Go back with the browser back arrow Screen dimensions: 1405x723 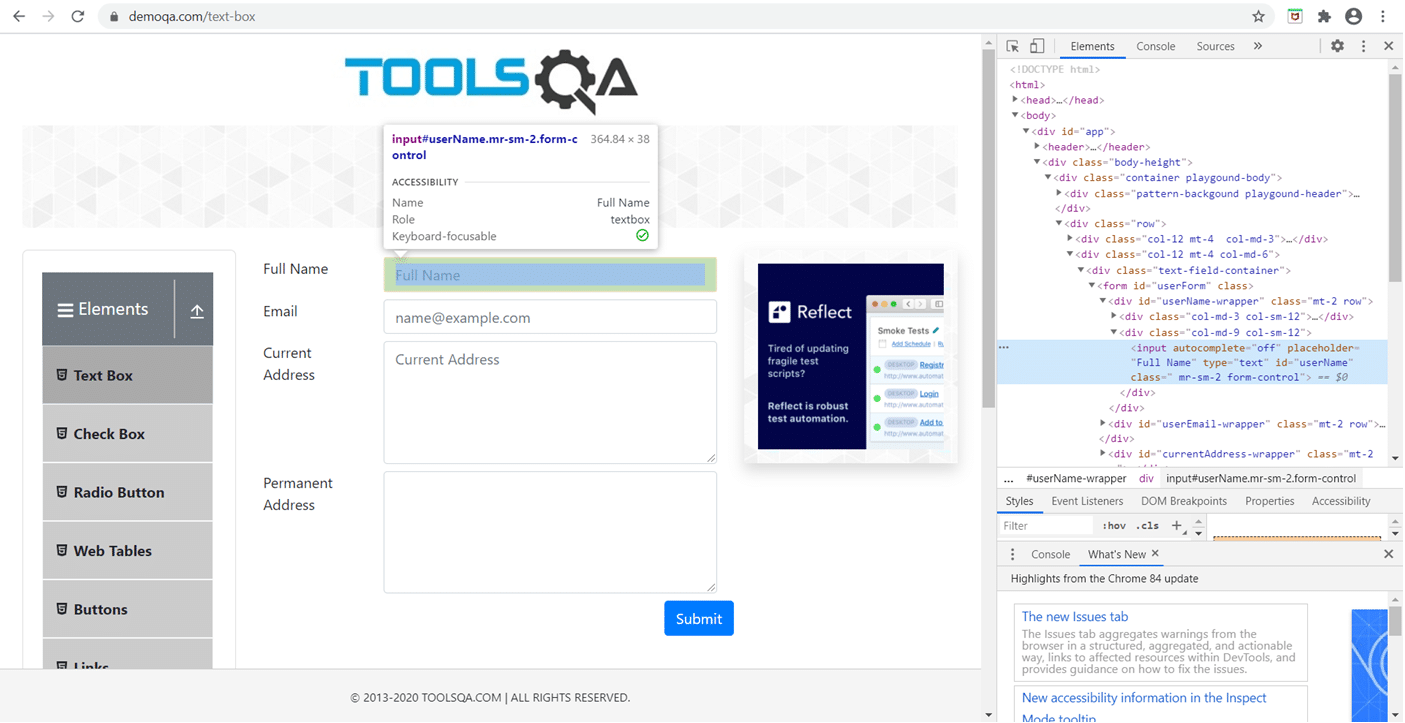19,16
